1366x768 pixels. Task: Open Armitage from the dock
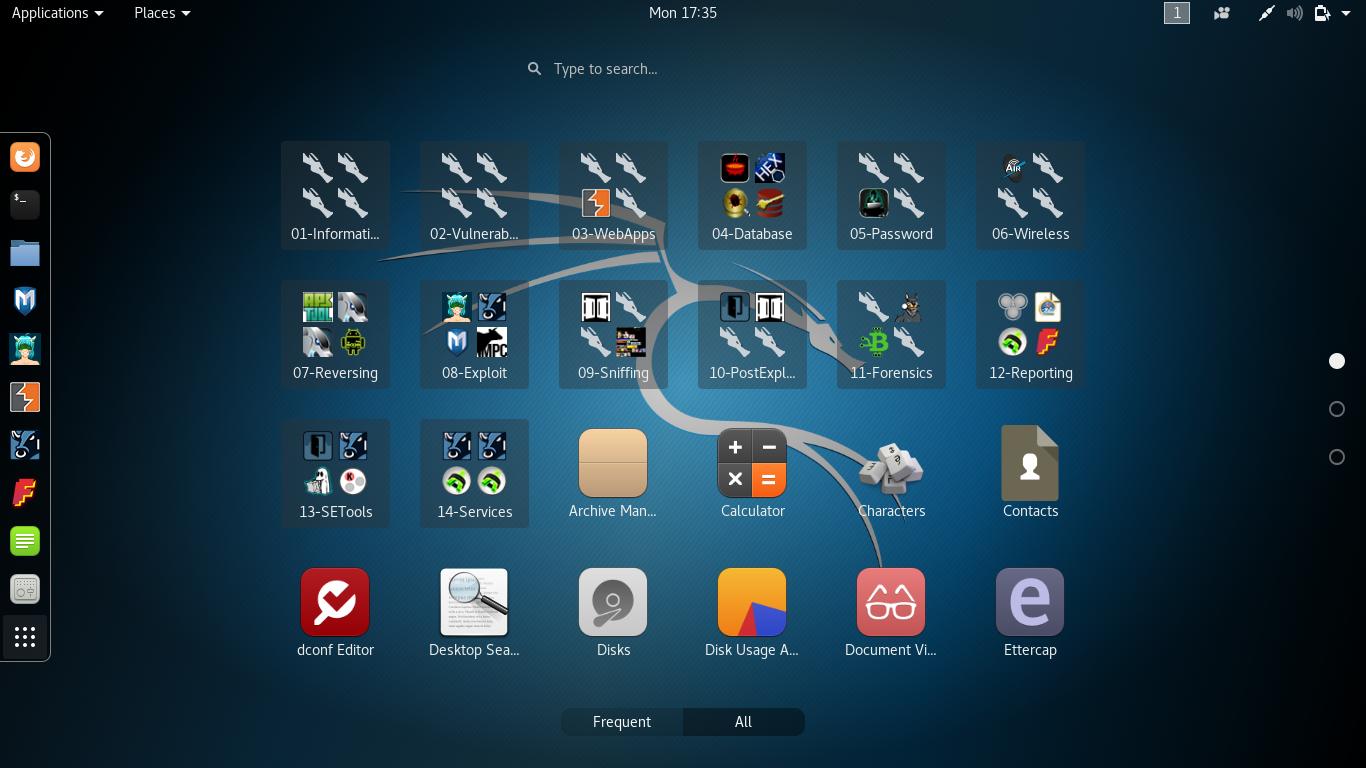pyautogui.click(x=25, y=349)
